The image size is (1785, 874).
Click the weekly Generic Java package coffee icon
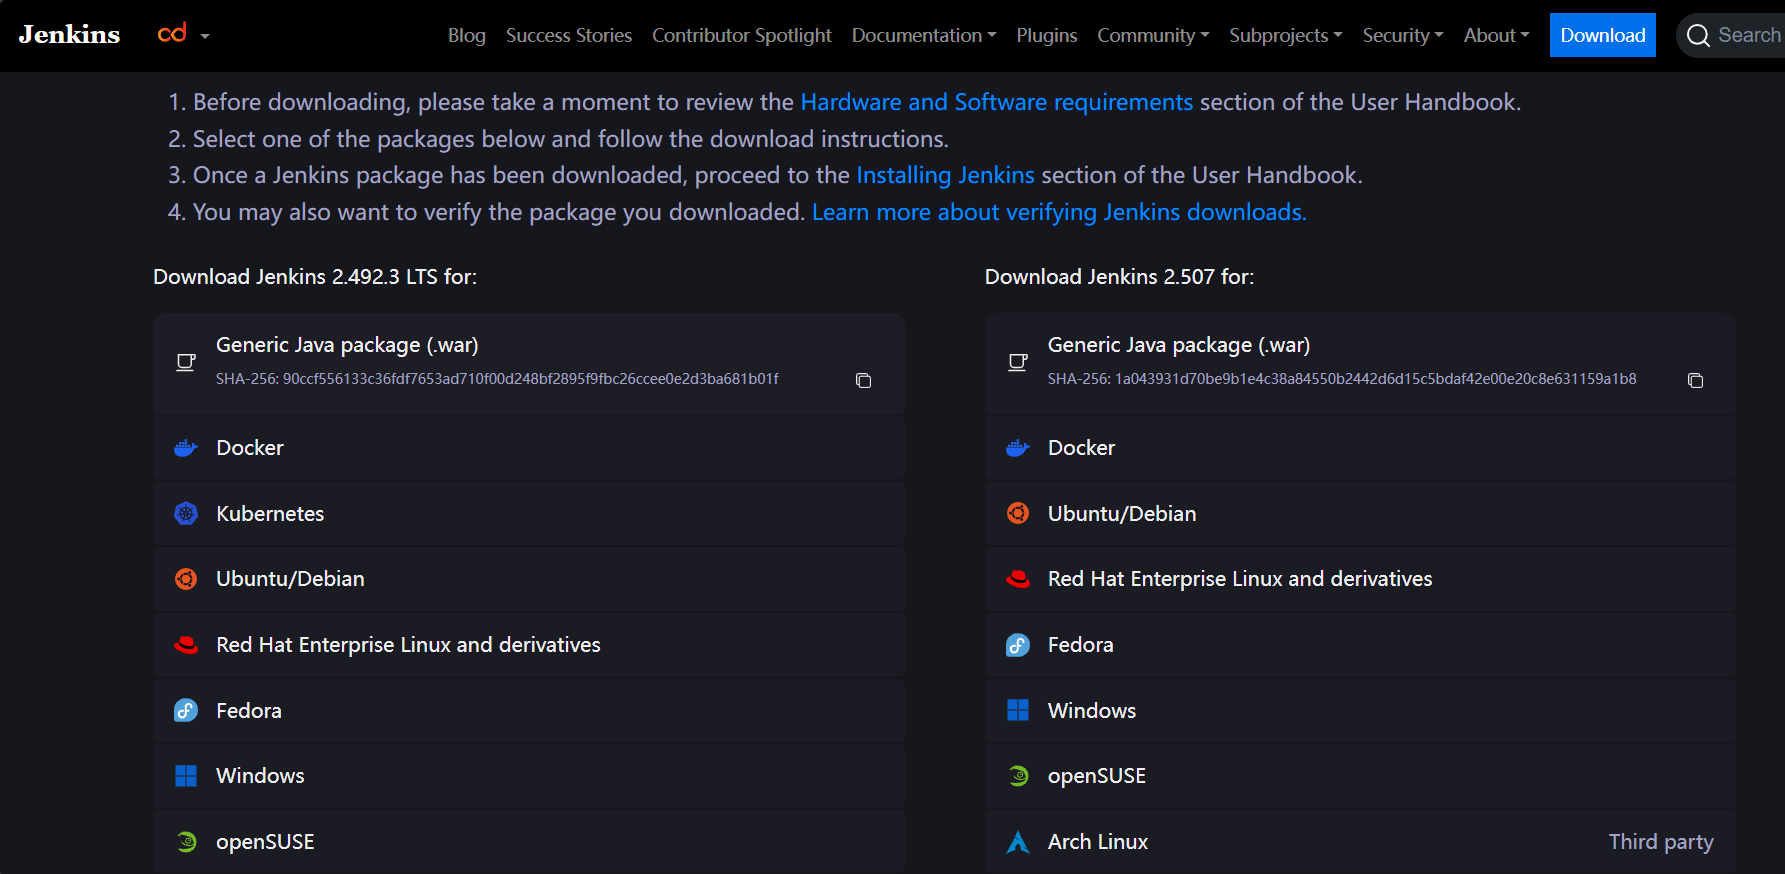pos(1018,362)
